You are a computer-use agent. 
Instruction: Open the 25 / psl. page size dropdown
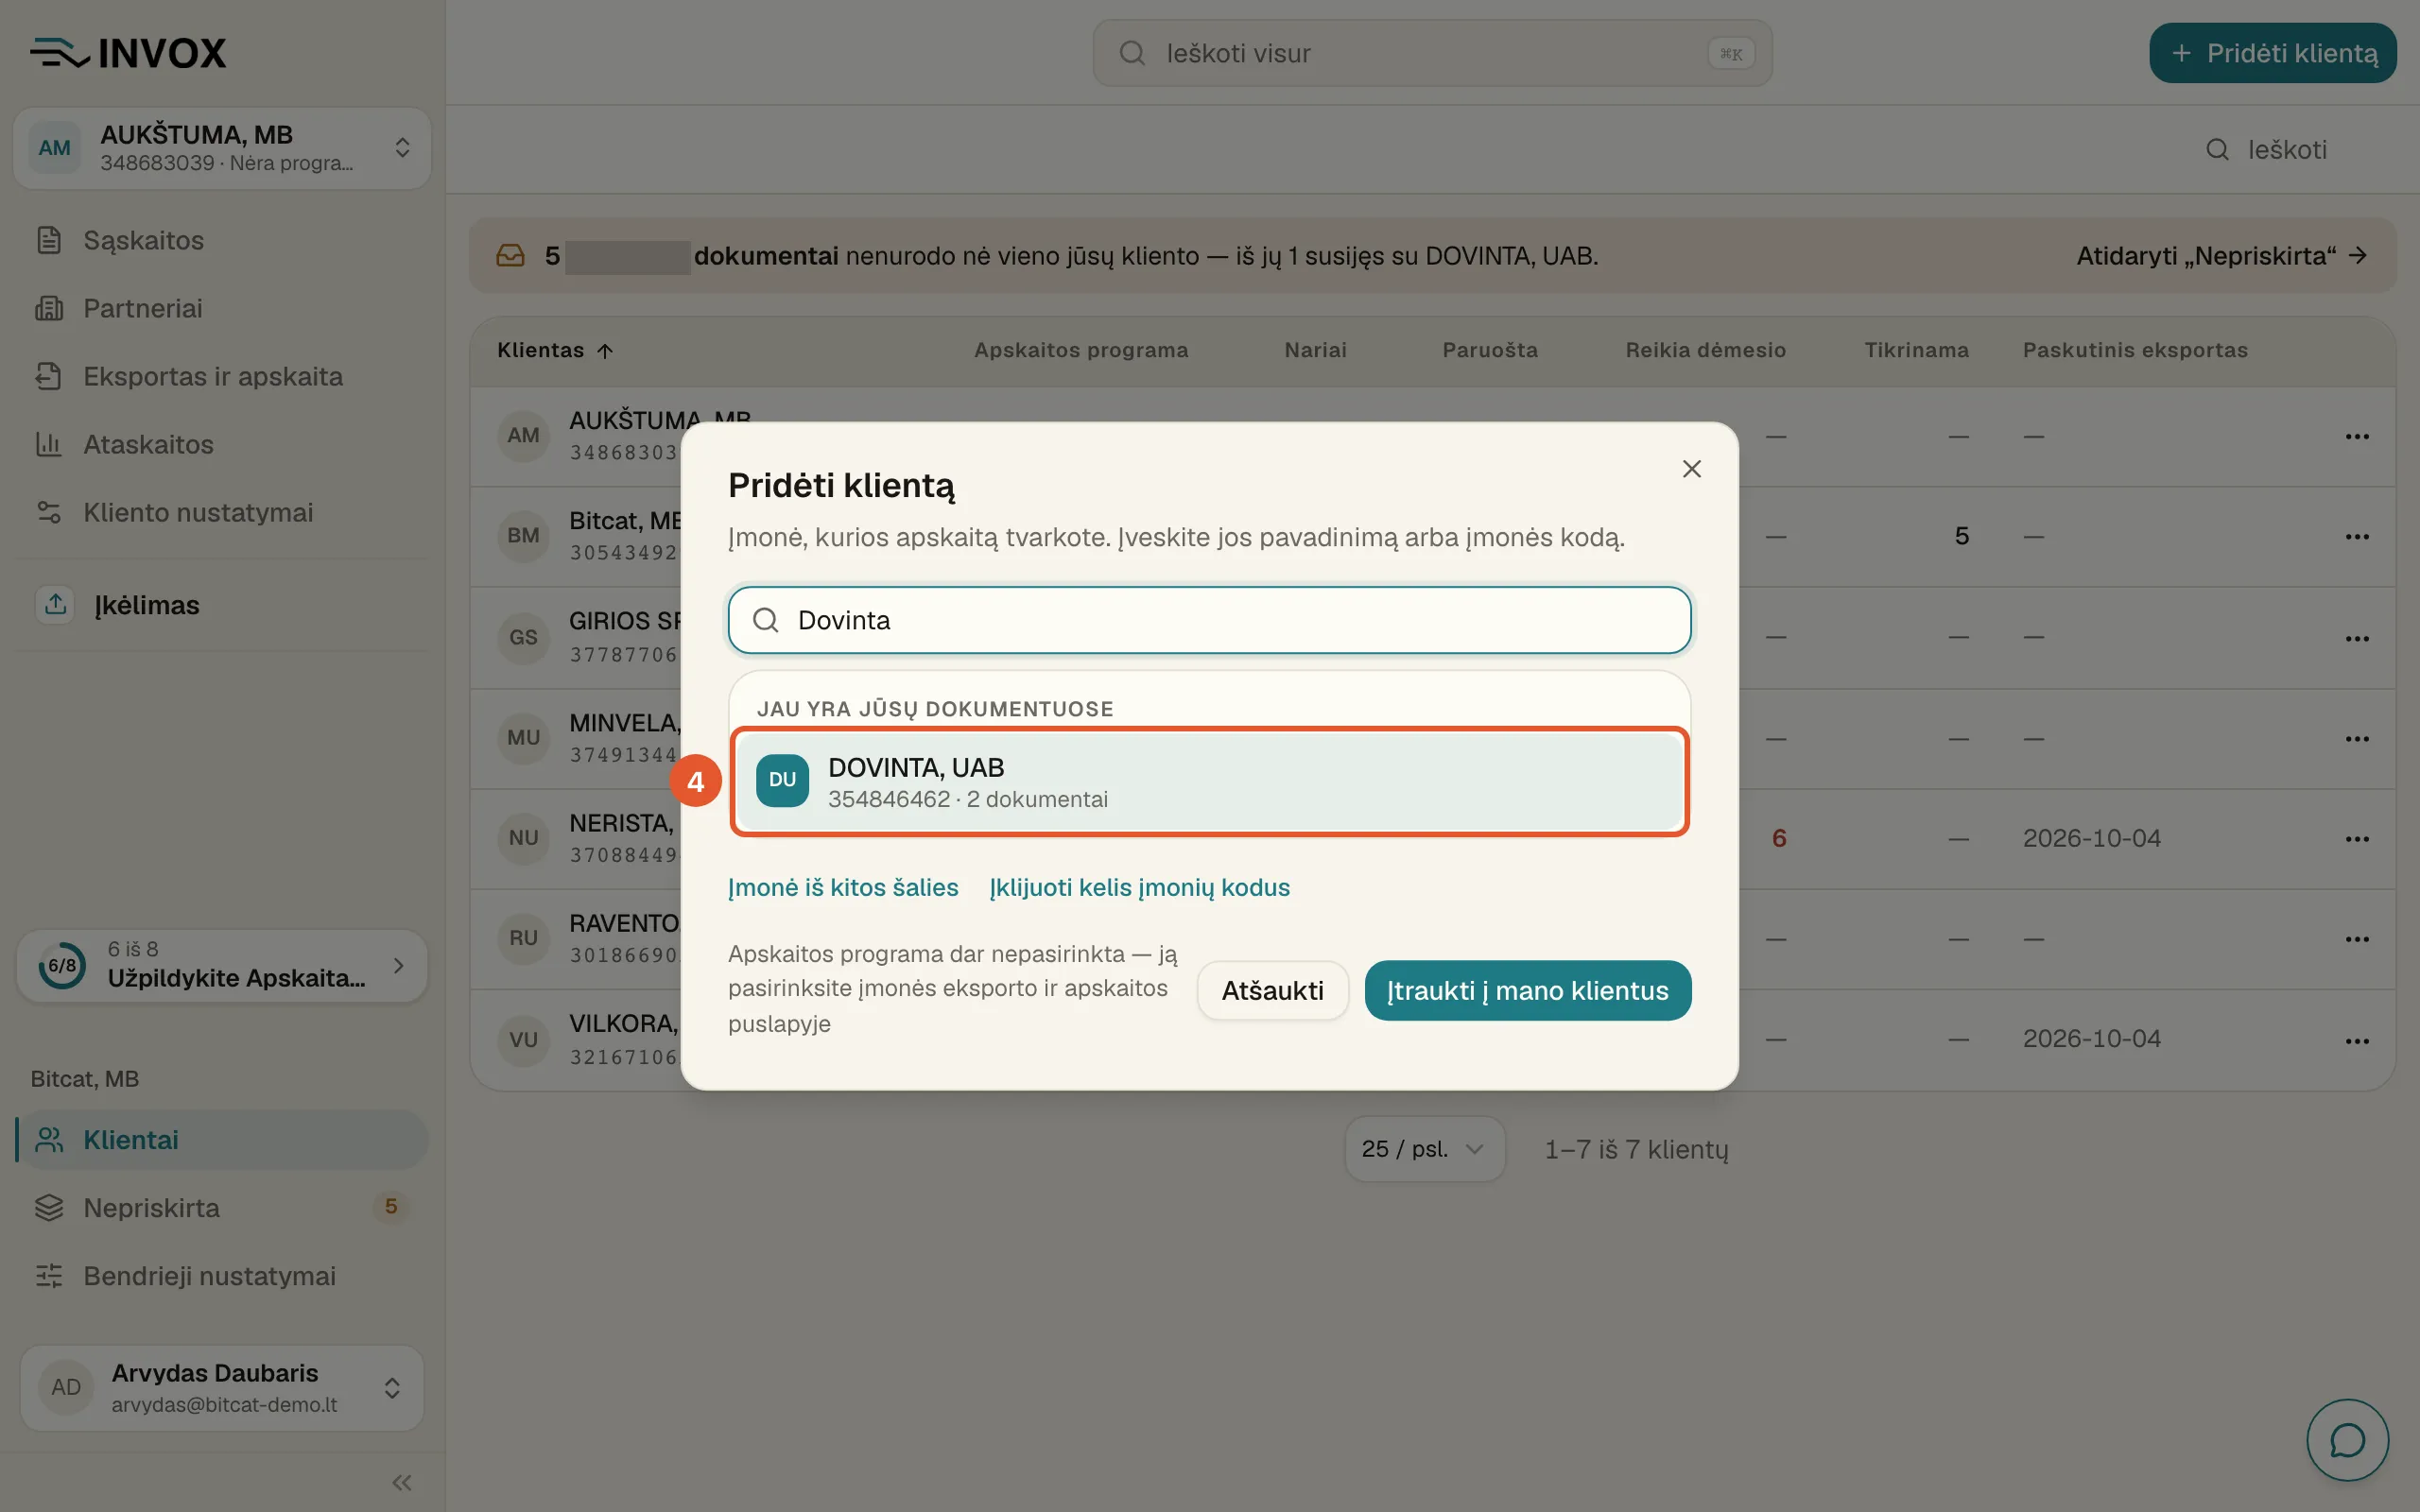pos(1424,1149)
